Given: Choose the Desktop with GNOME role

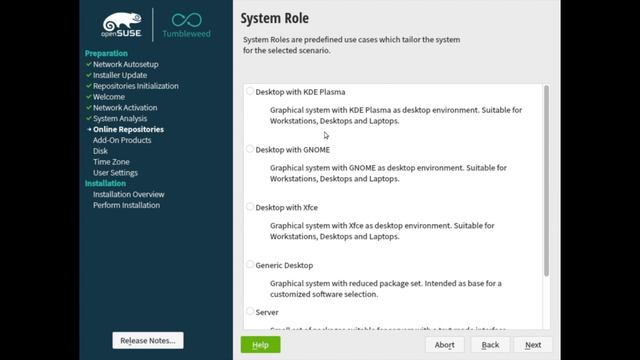Looking at the screenshot, I should pos(250,149).
